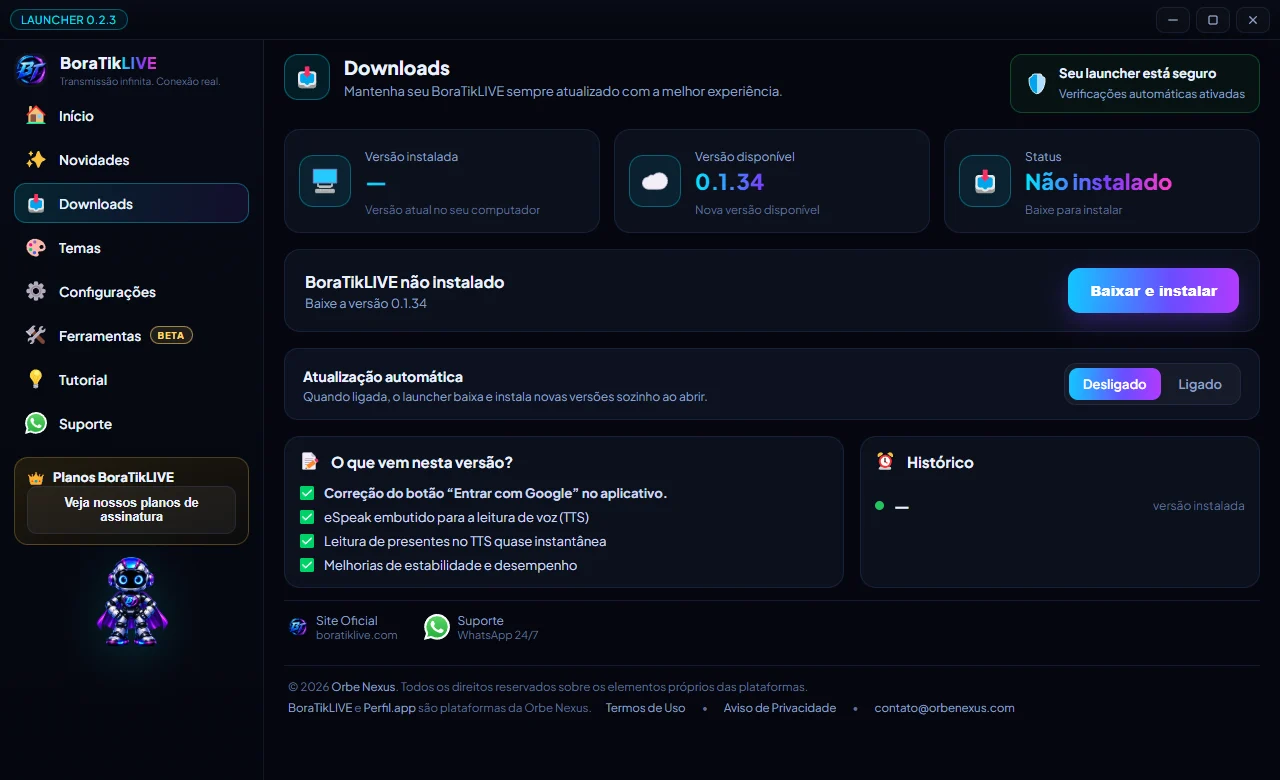Click the Site Oficial logo icon in footer
This screenshot has width=1280, height=780.
pos(298,627)
